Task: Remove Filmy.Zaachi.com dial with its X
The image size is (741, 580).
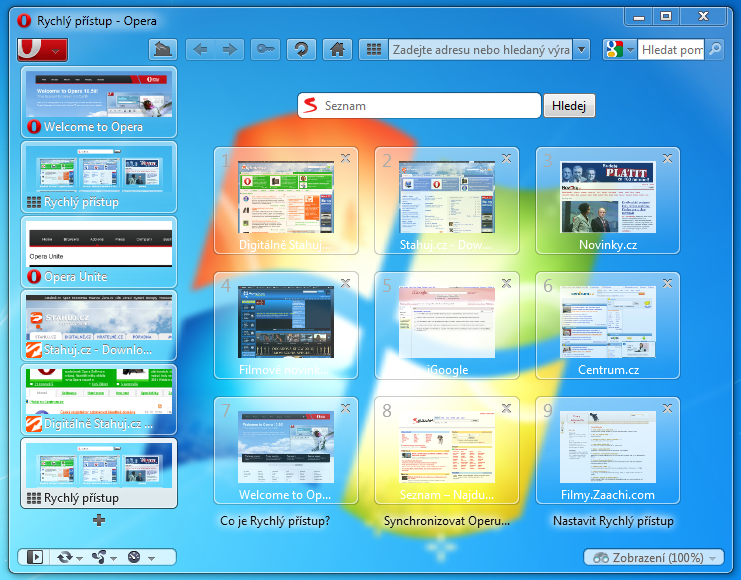Action: click(x=667, y=408)
